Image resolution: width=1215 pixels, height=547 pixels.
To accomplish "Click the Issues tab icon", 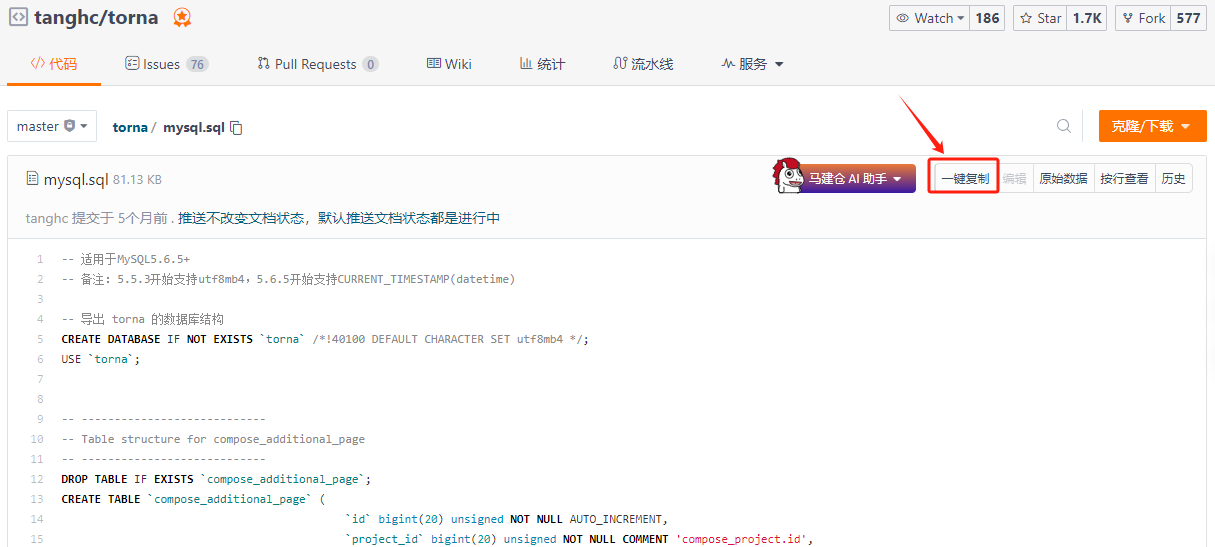I will 132,63.
